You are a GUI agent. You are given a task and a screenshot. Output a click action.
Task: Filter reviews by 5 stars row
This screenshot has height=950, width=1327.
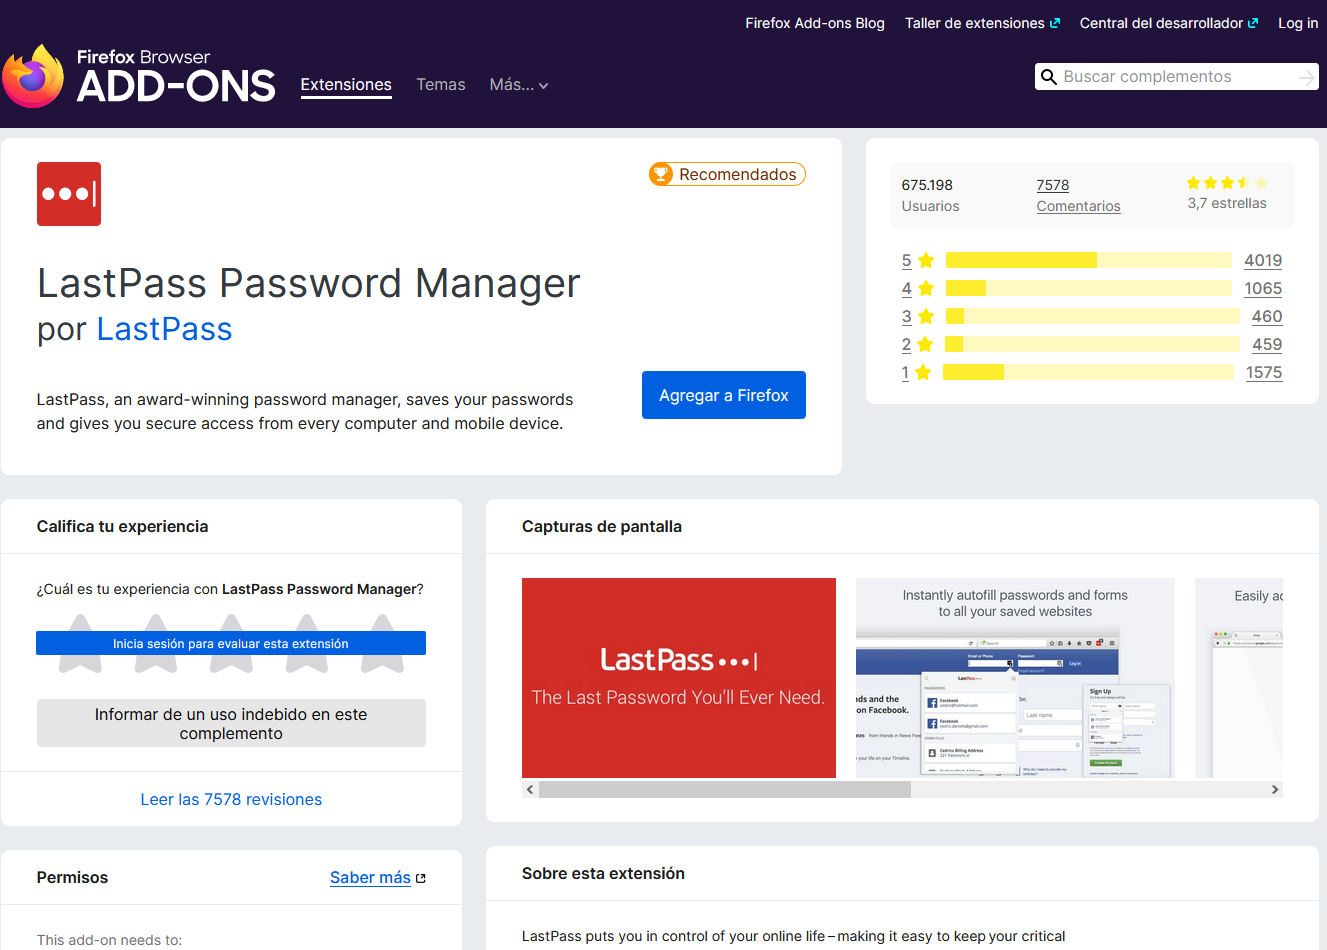click(x=1091, y=260)
